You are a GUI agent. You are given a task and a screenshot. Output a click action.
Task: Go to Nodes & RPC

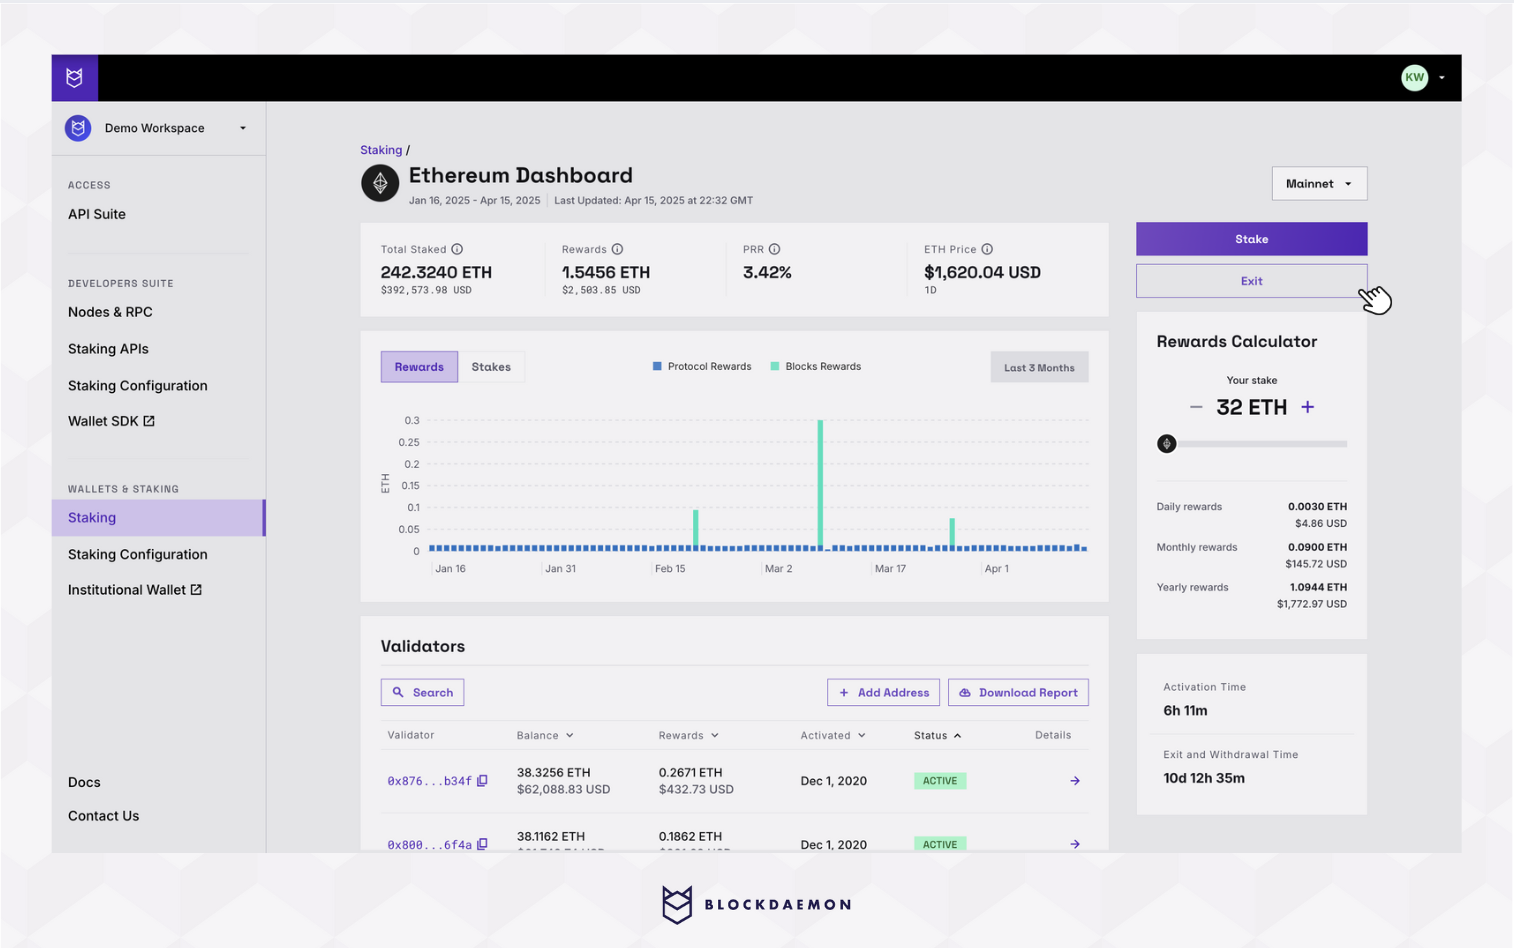click(110, 312)
